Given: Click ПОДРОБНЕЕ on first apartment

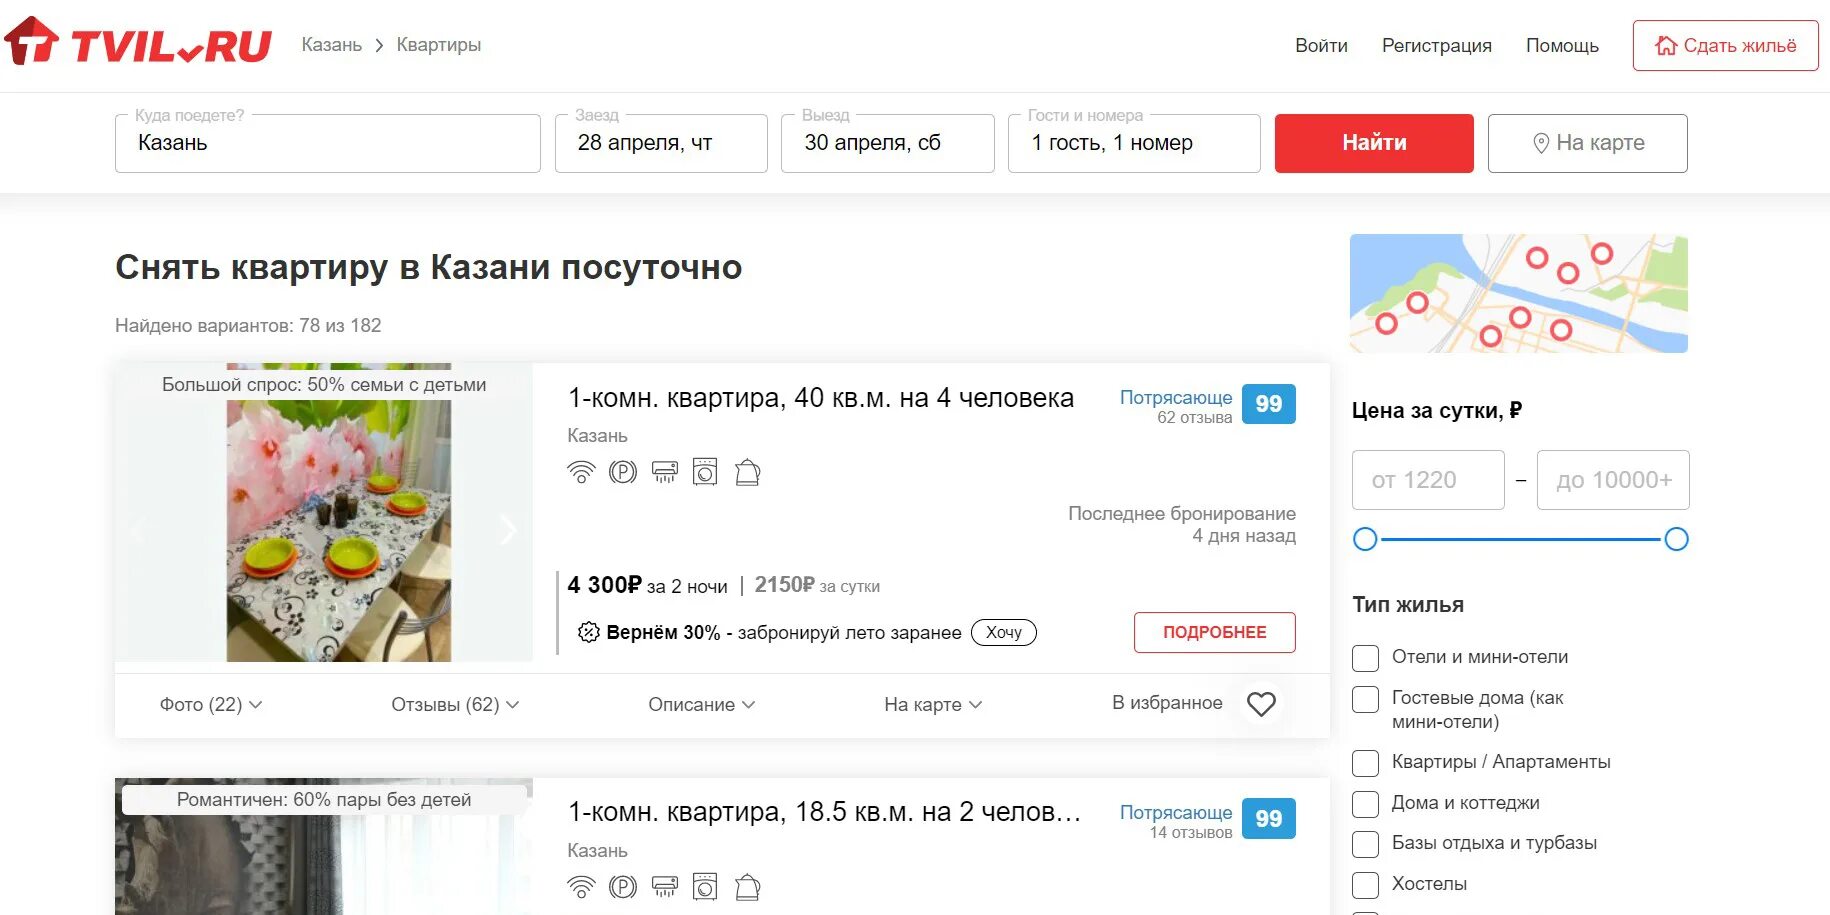Looking at the screenshot, I should pyautogui.click(x=1215, y=632).
